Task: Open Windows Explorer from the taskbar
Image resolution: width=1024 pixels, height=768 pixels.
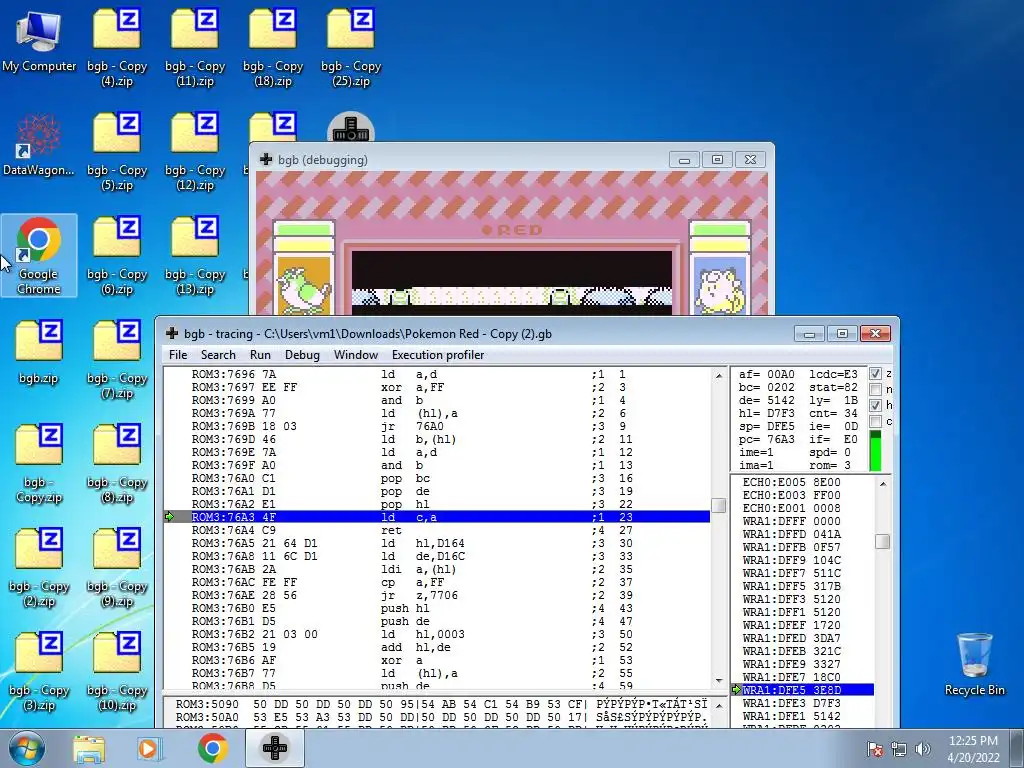Action: coord(88,748)
